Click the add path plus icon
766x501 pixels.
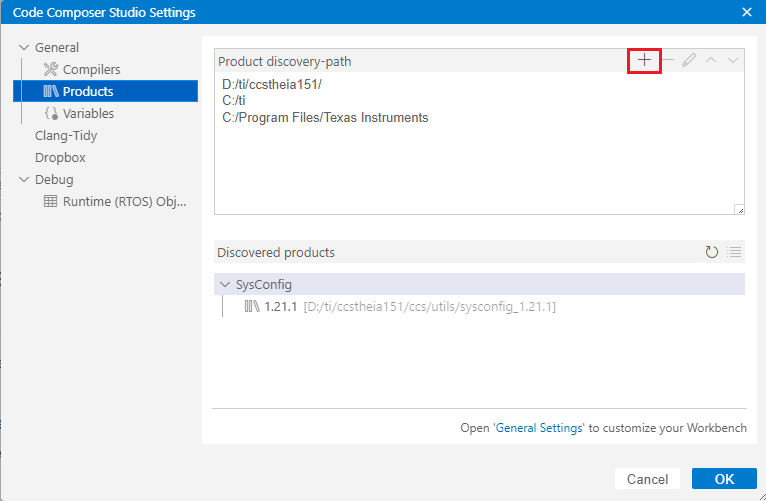(x=644, y=61)
